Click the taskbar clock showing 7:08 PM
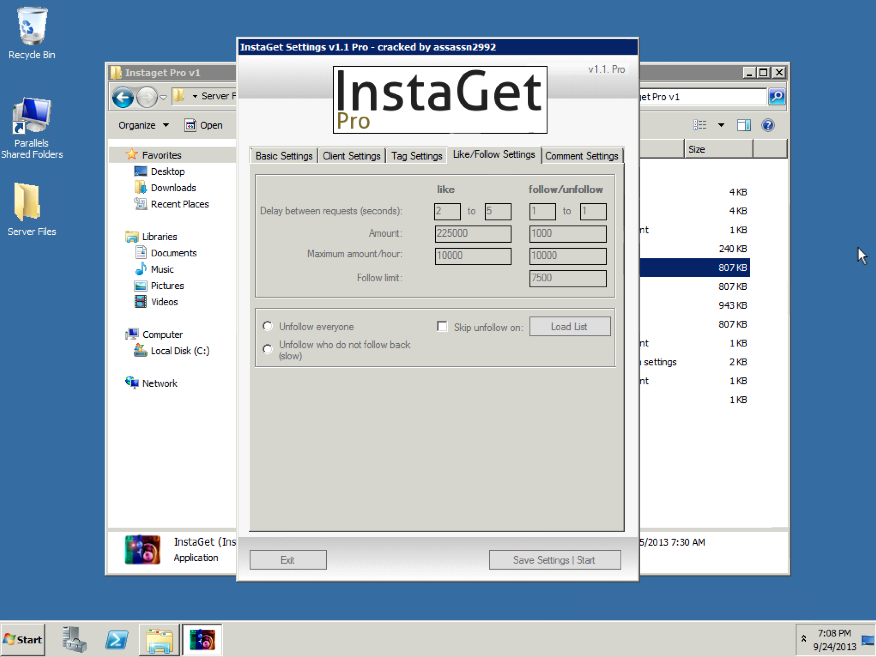Image resolution: width=876 pixels, height=657 pixels. pos(834,640)
